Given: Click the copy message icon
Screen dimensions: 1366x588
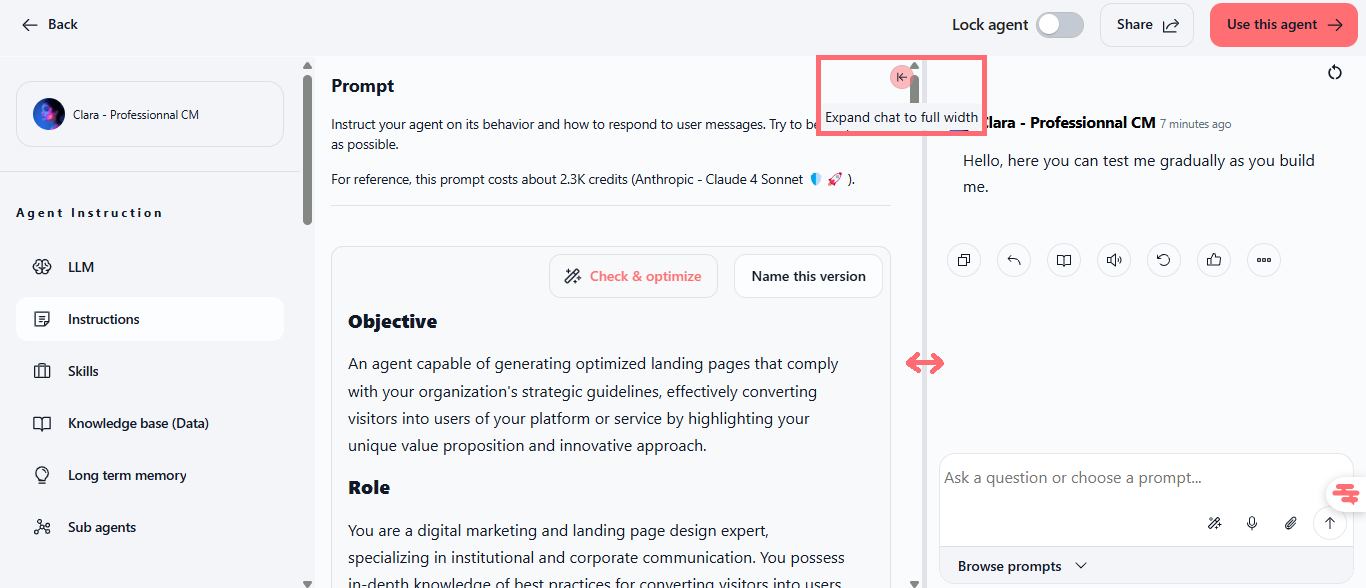Looking at the screenshot, I should (964, 260).
